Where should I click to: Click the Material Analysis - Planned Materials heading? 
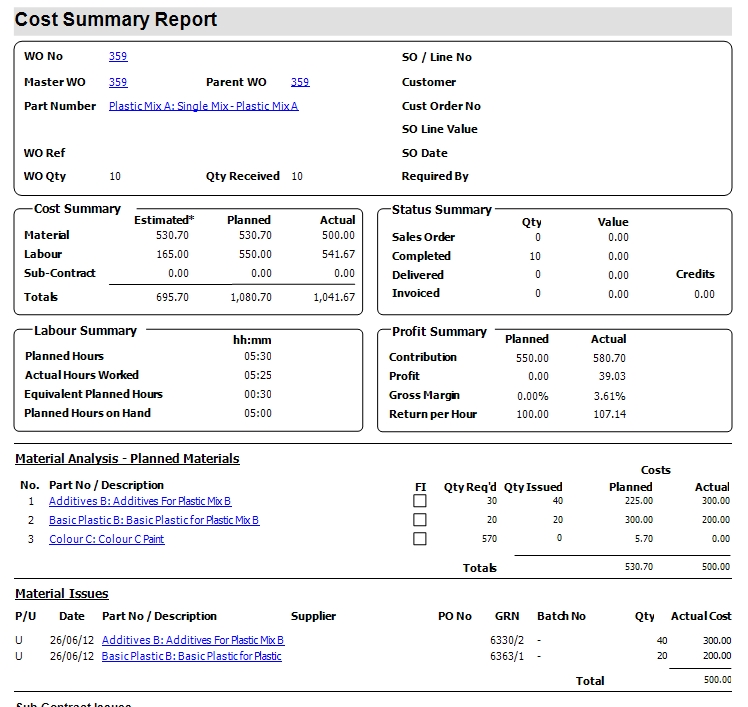(x=127, y=459)
